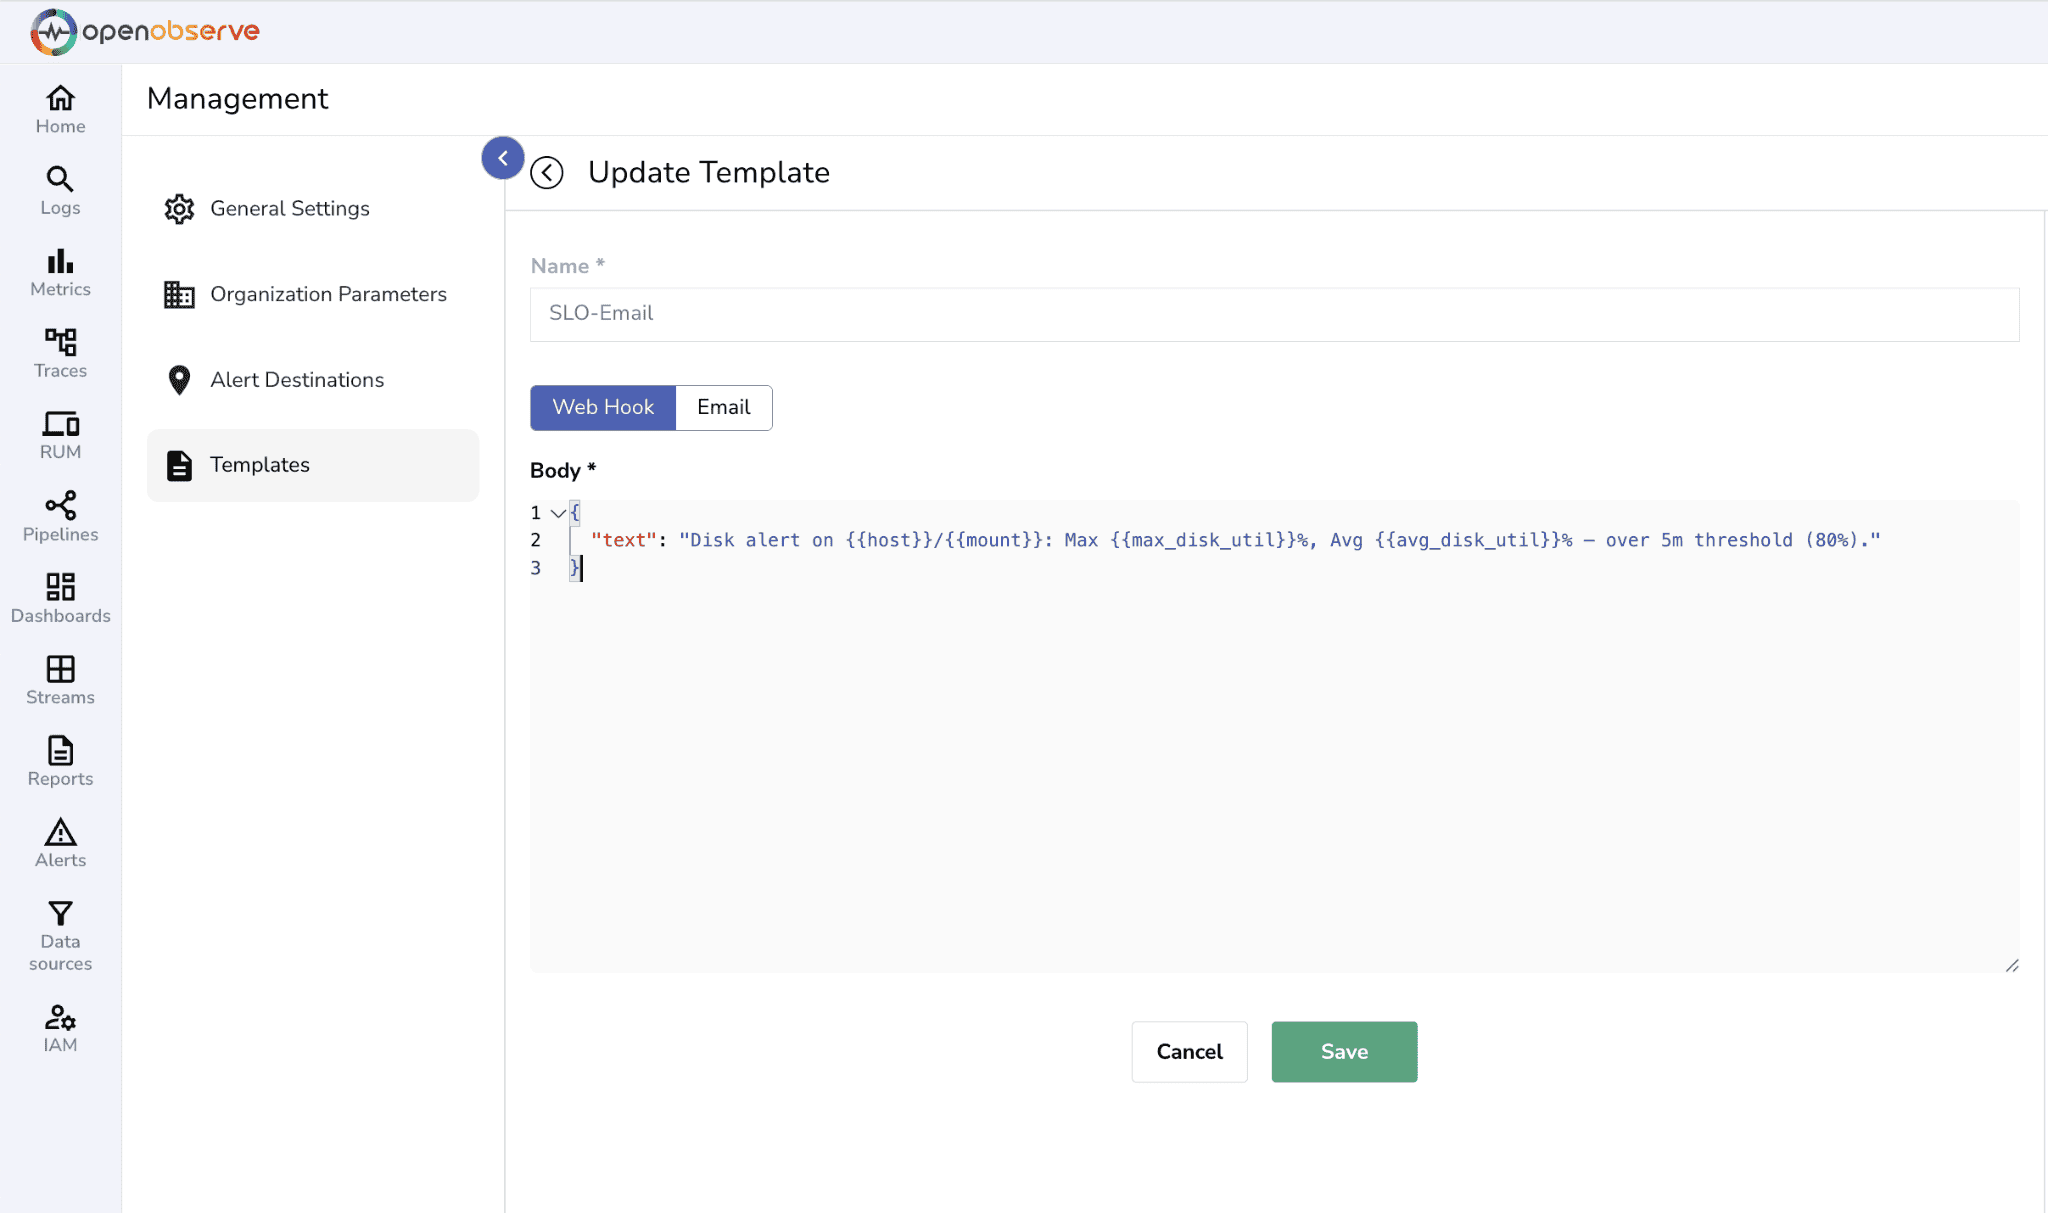
Task: Click the Management heading
Action: pos(237,99)
